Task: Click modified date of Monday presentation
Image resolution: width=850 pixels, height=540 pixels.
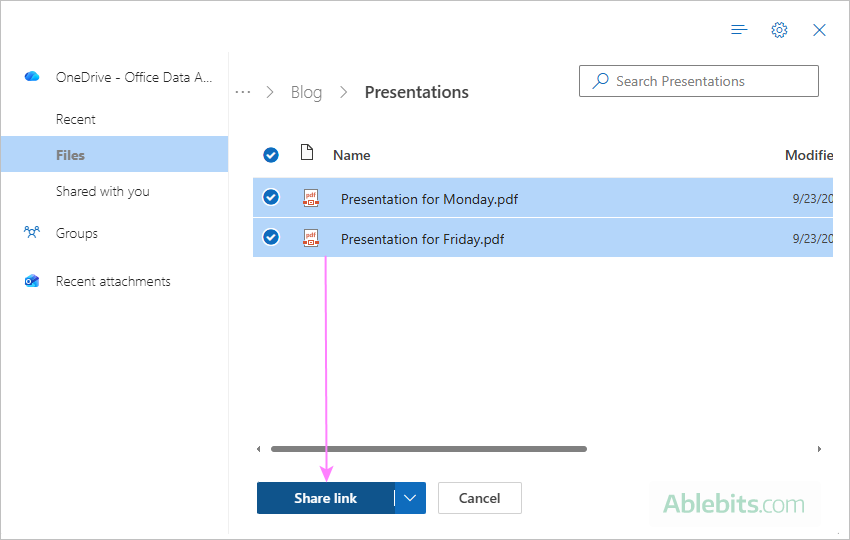Action: [813, 198]
